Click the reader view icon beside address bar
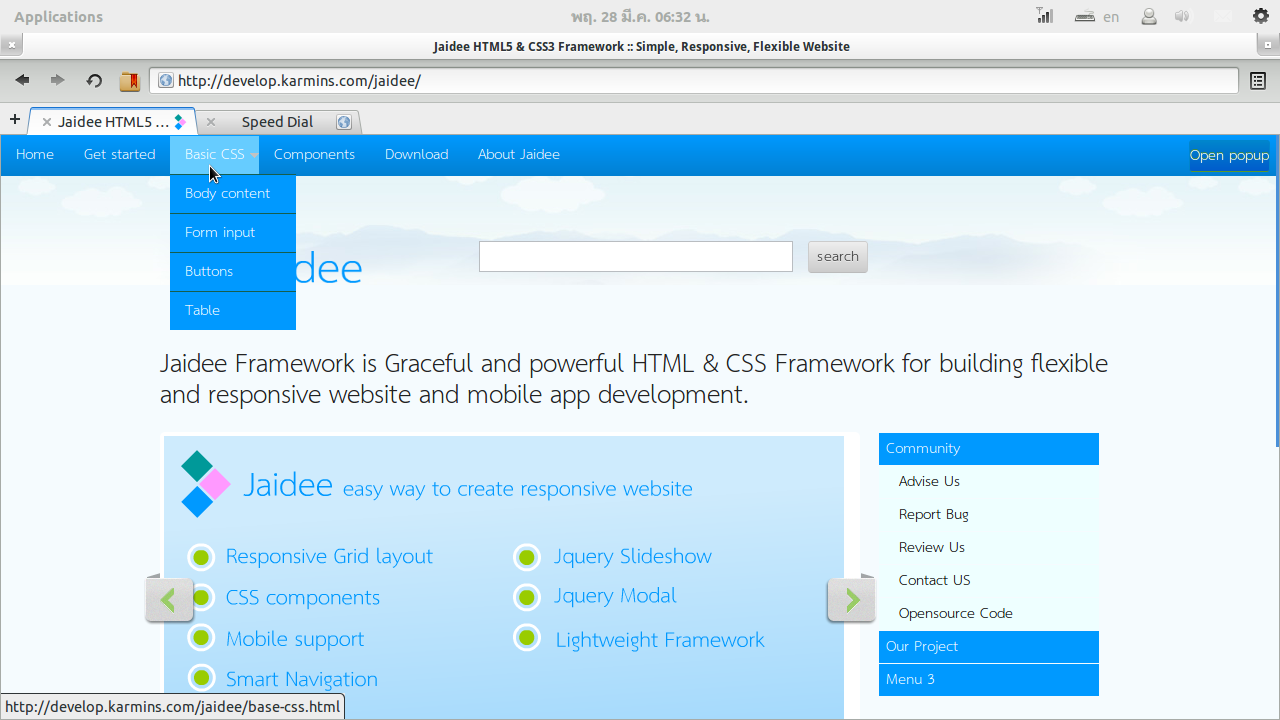 (1258, 80)
